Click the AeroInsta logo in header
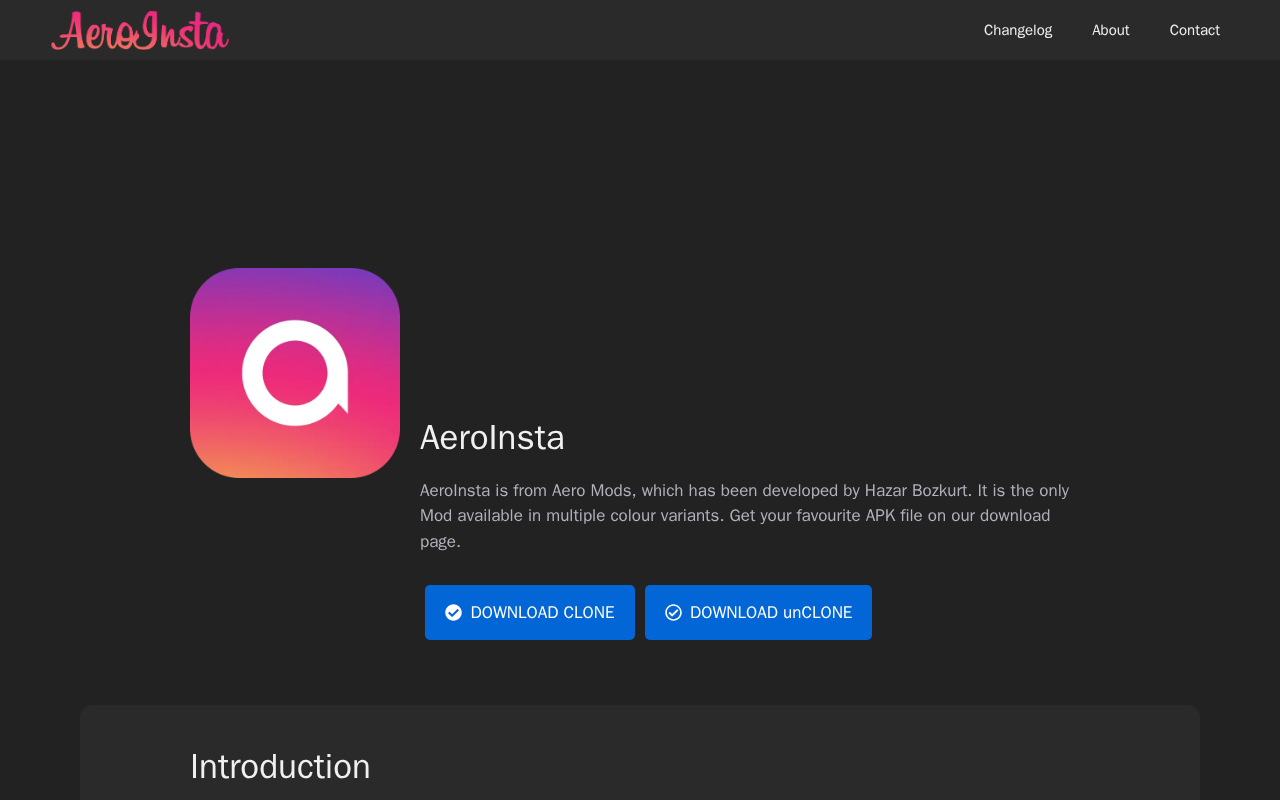Viewport: 1280px width, 800px height. 140,30
